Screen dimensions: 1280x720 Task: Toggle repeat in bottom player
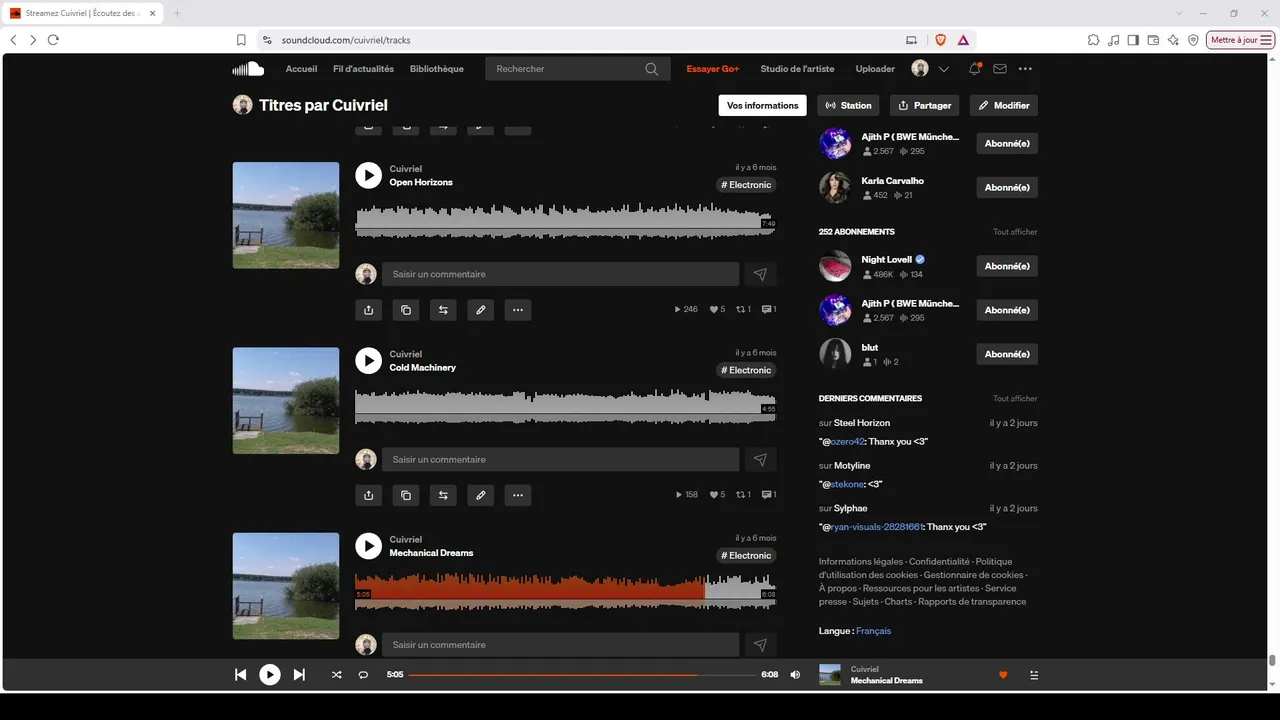[363, 675]
